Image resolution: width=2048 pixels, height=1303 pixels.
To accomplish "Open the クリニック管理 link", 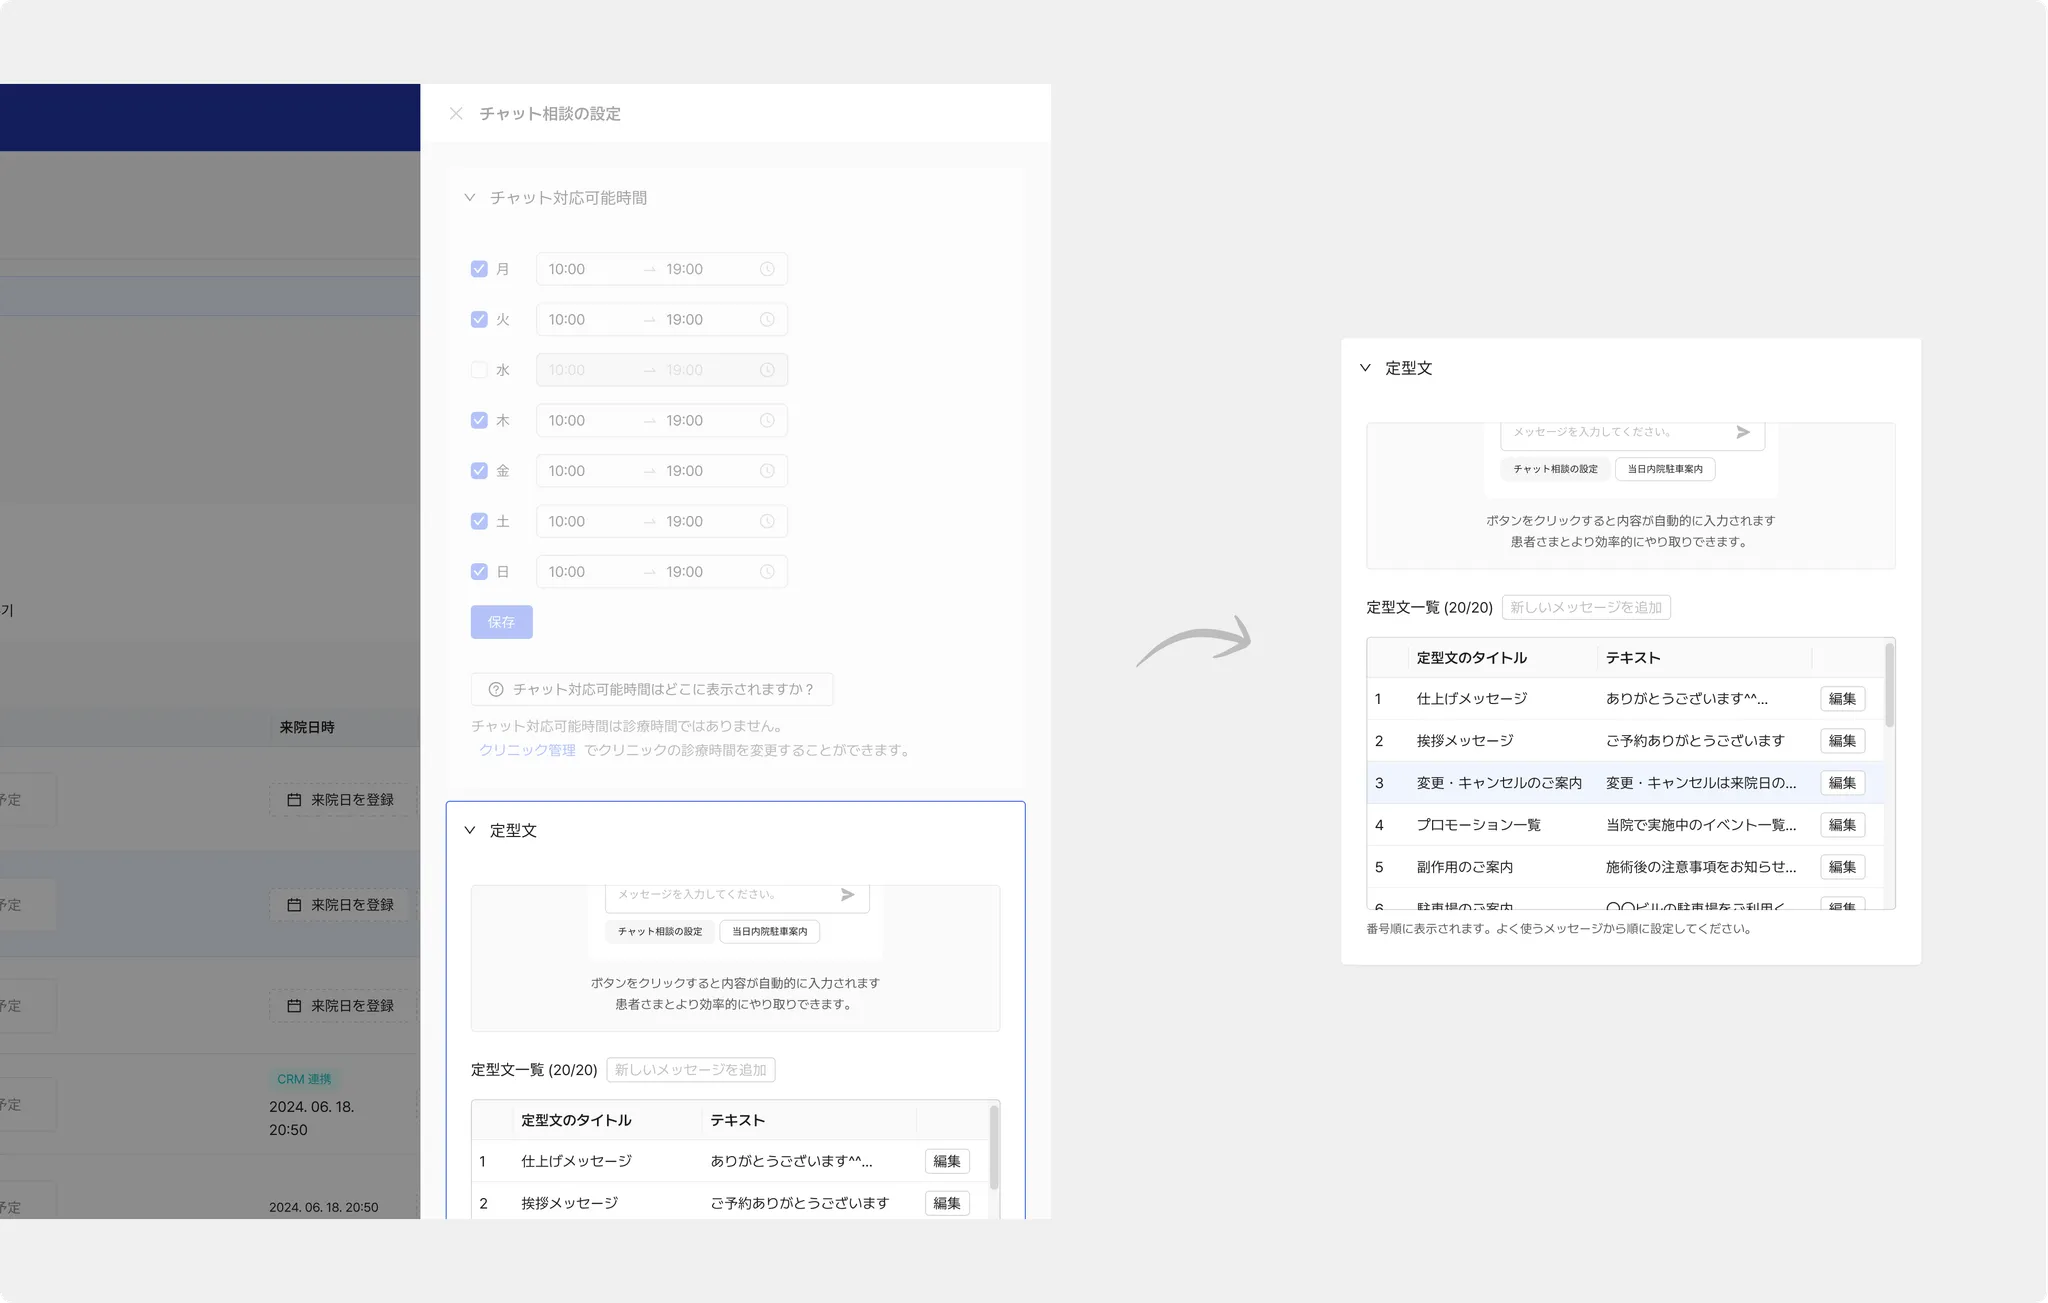I will 527,751.
